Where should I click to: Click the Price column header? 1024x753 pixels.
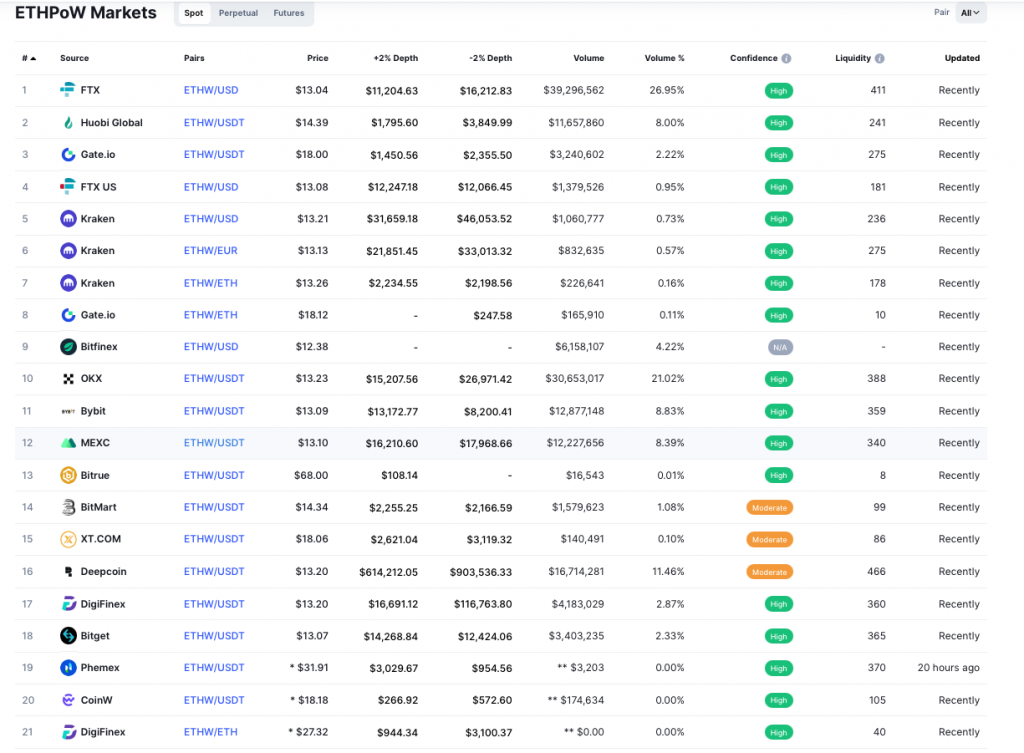tap(317, 58)
